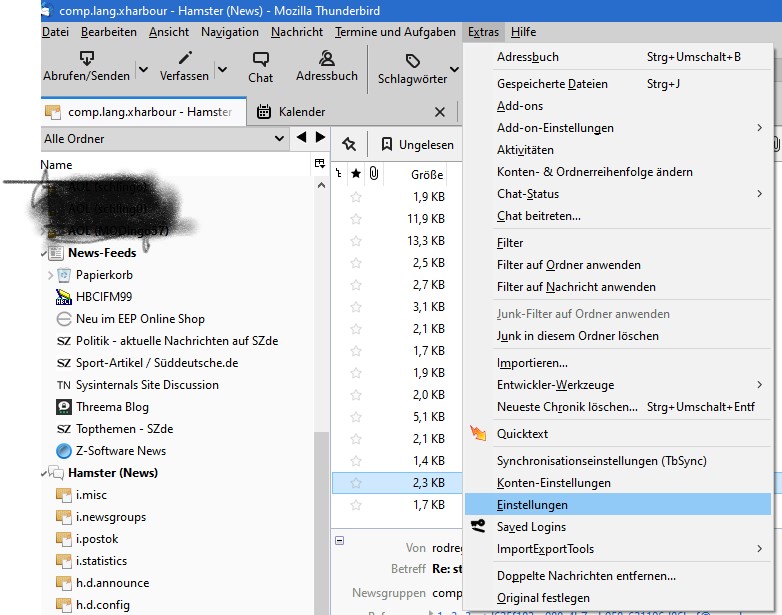Click the Threema Blog feed icon
The width and height of the screenshot is (782, 615).
64,407
